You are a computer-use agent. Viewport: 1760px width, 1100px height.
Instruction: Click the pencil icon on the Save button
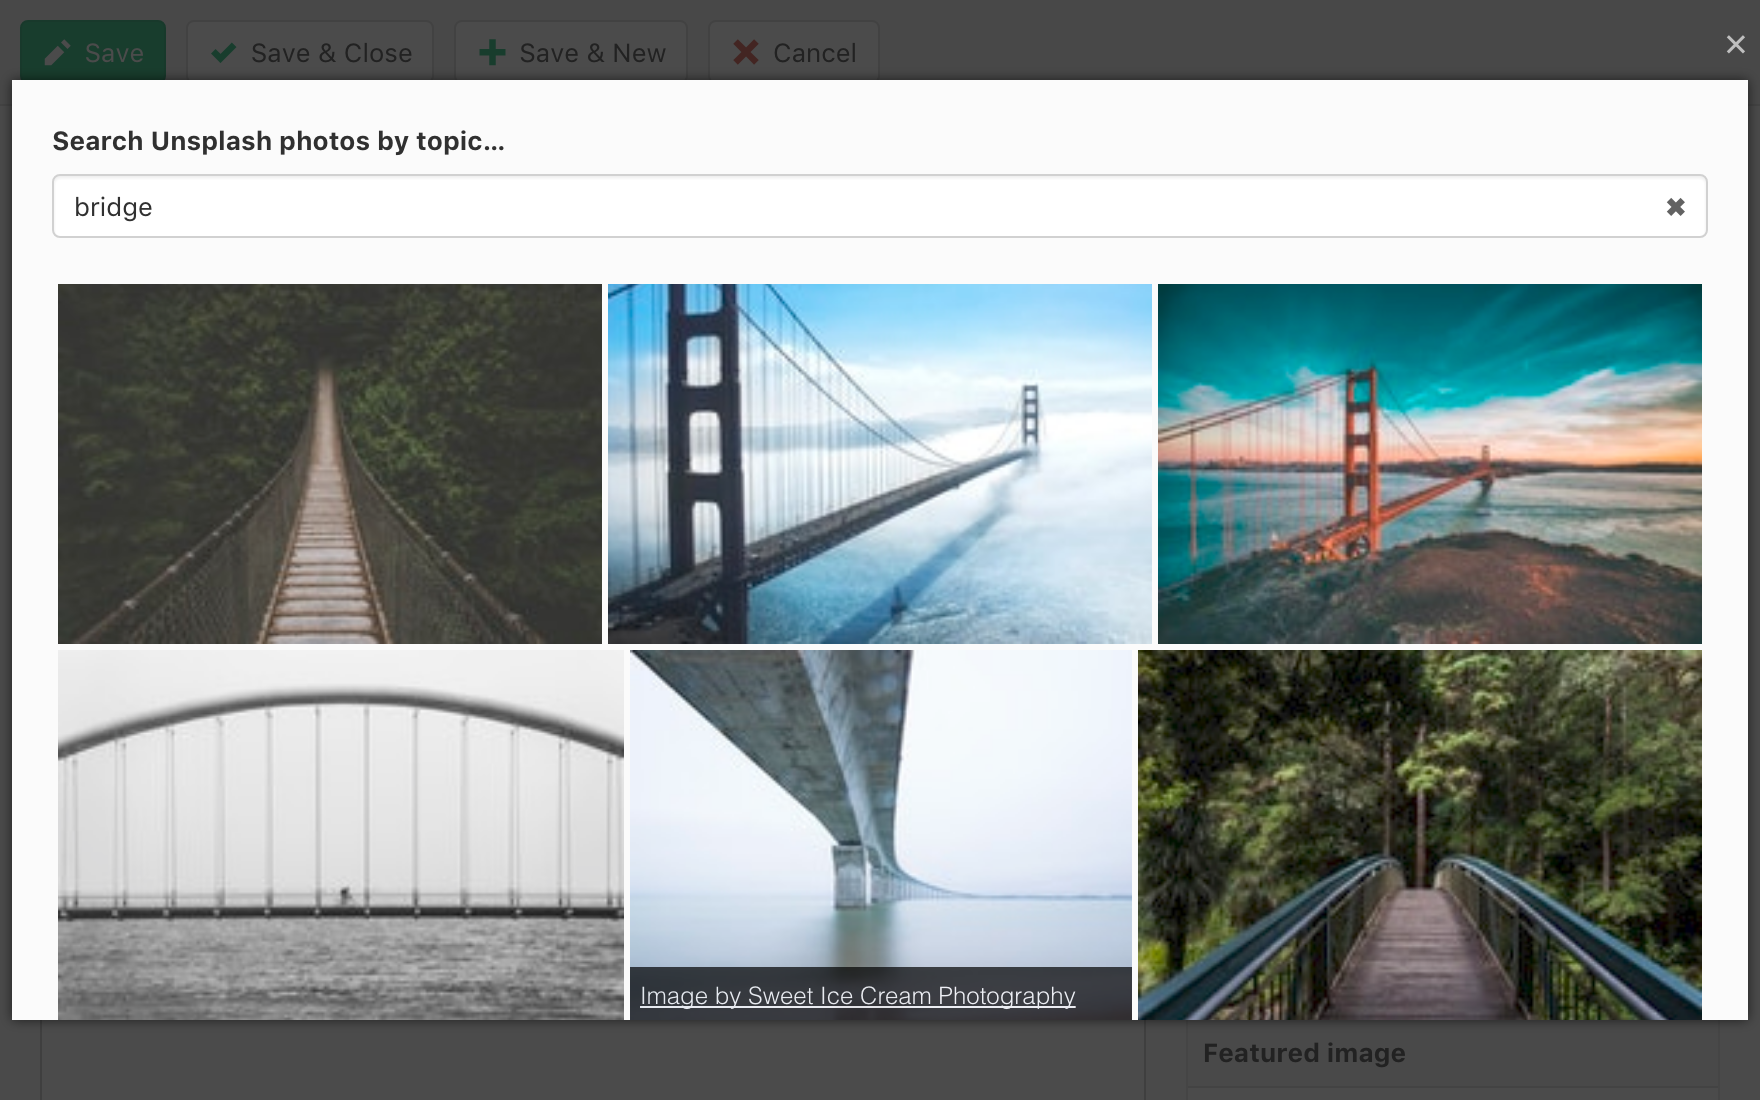pos(57,53)
